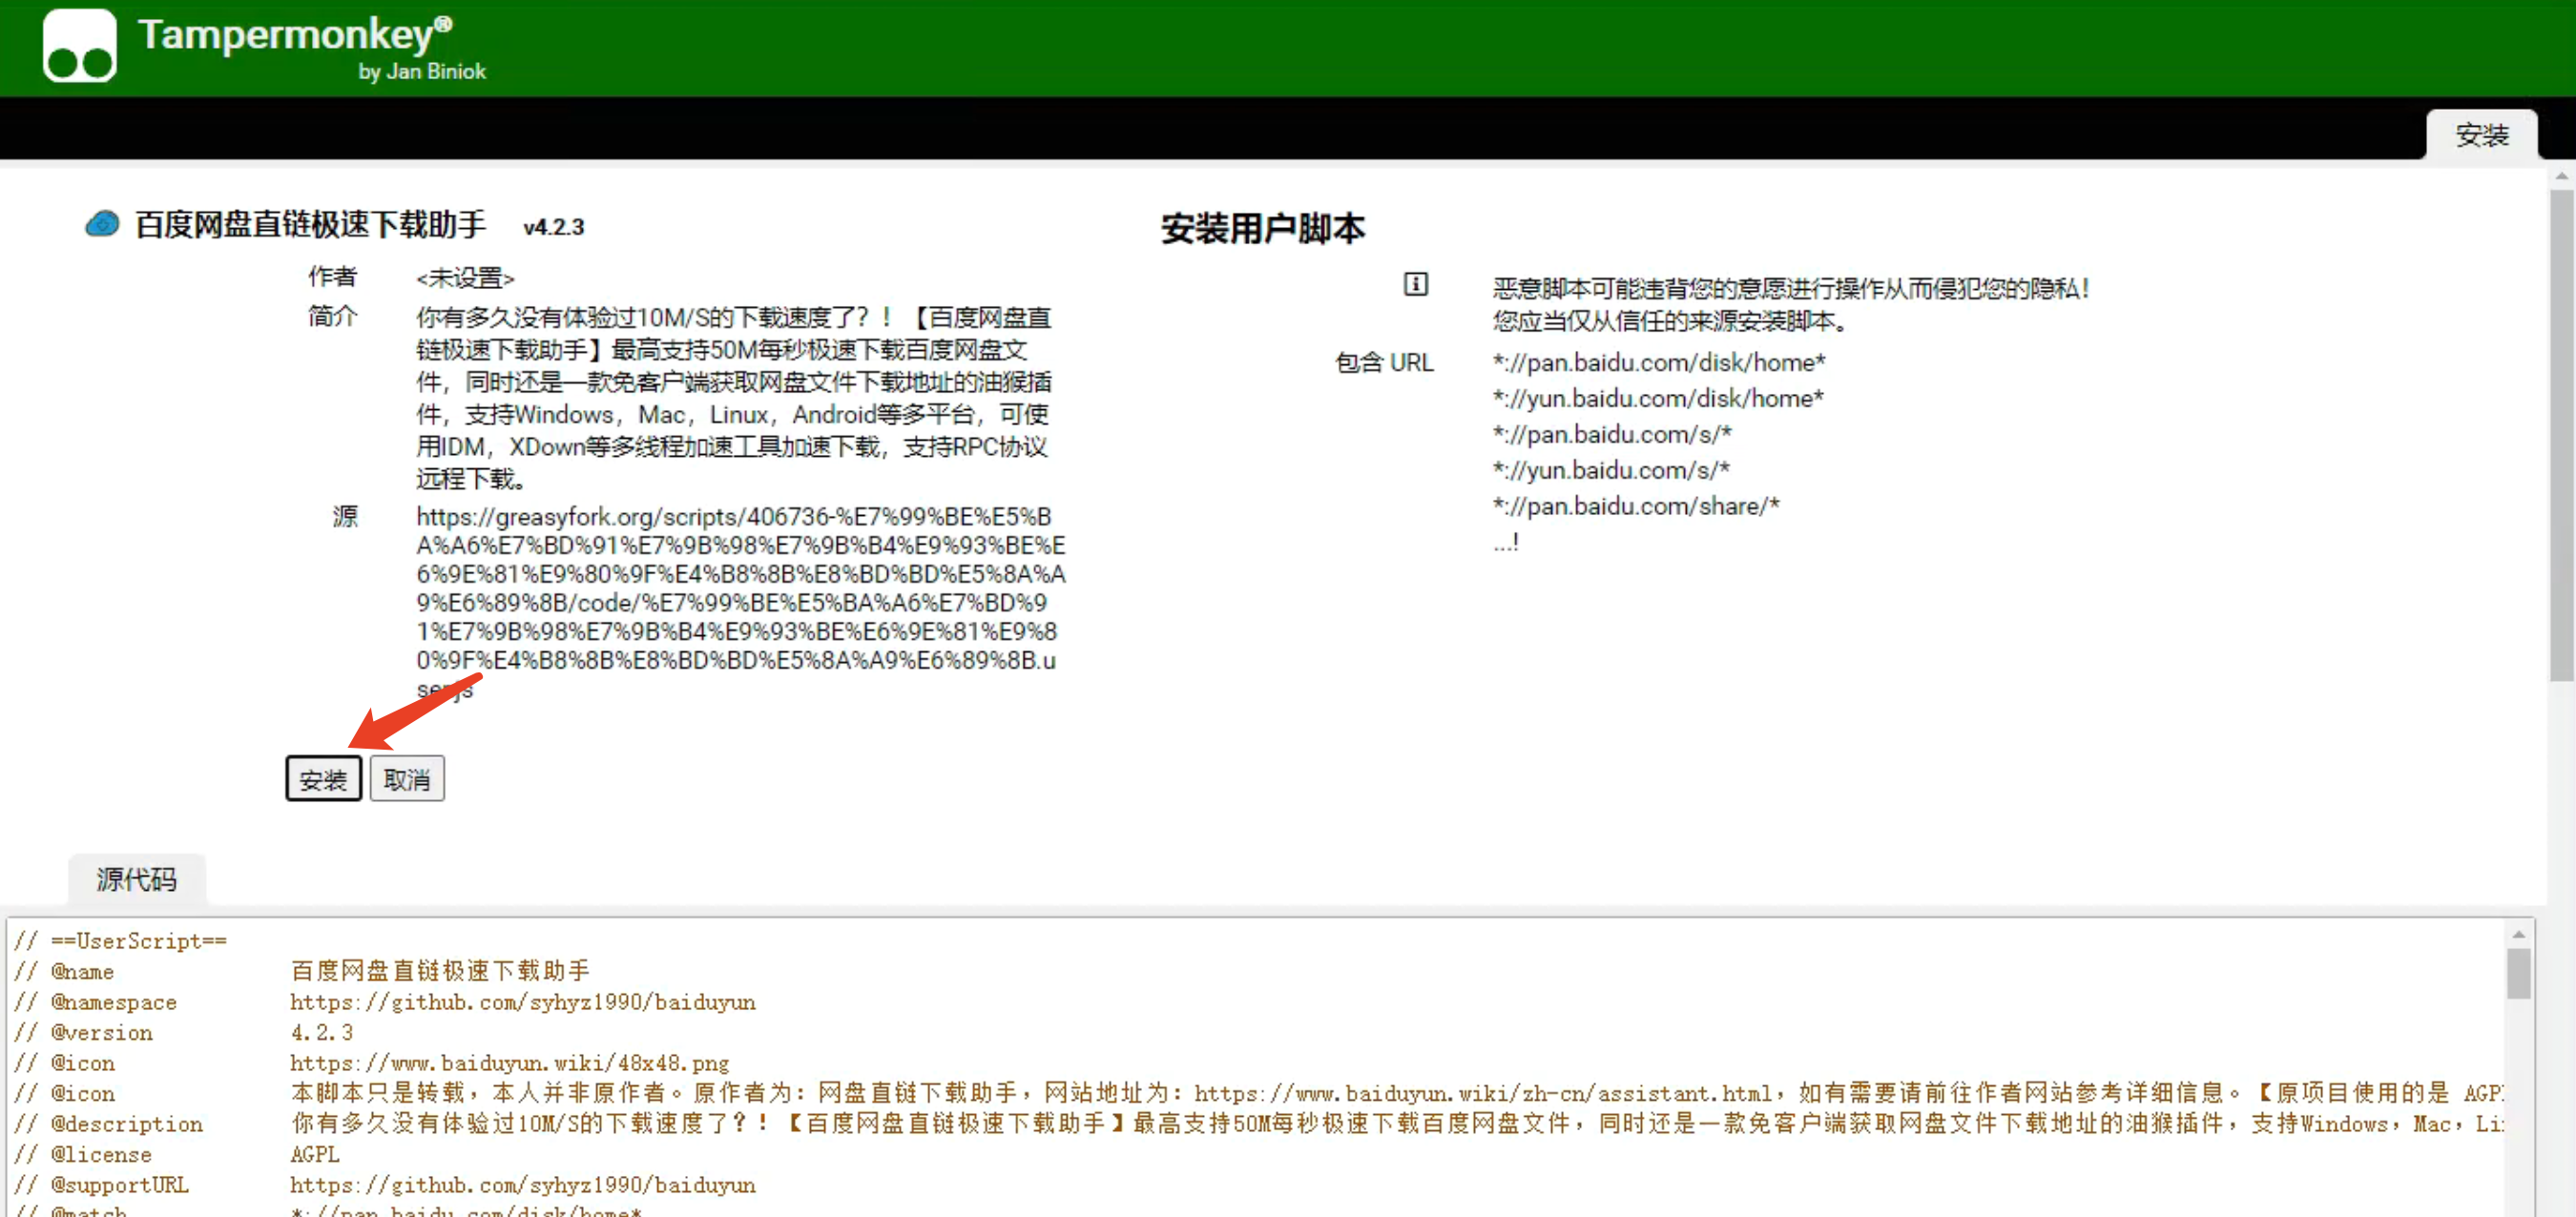Viewport: 2576px width, 1217px height.
Task: Click the author value <未设置>
Action: click(465, 278)
